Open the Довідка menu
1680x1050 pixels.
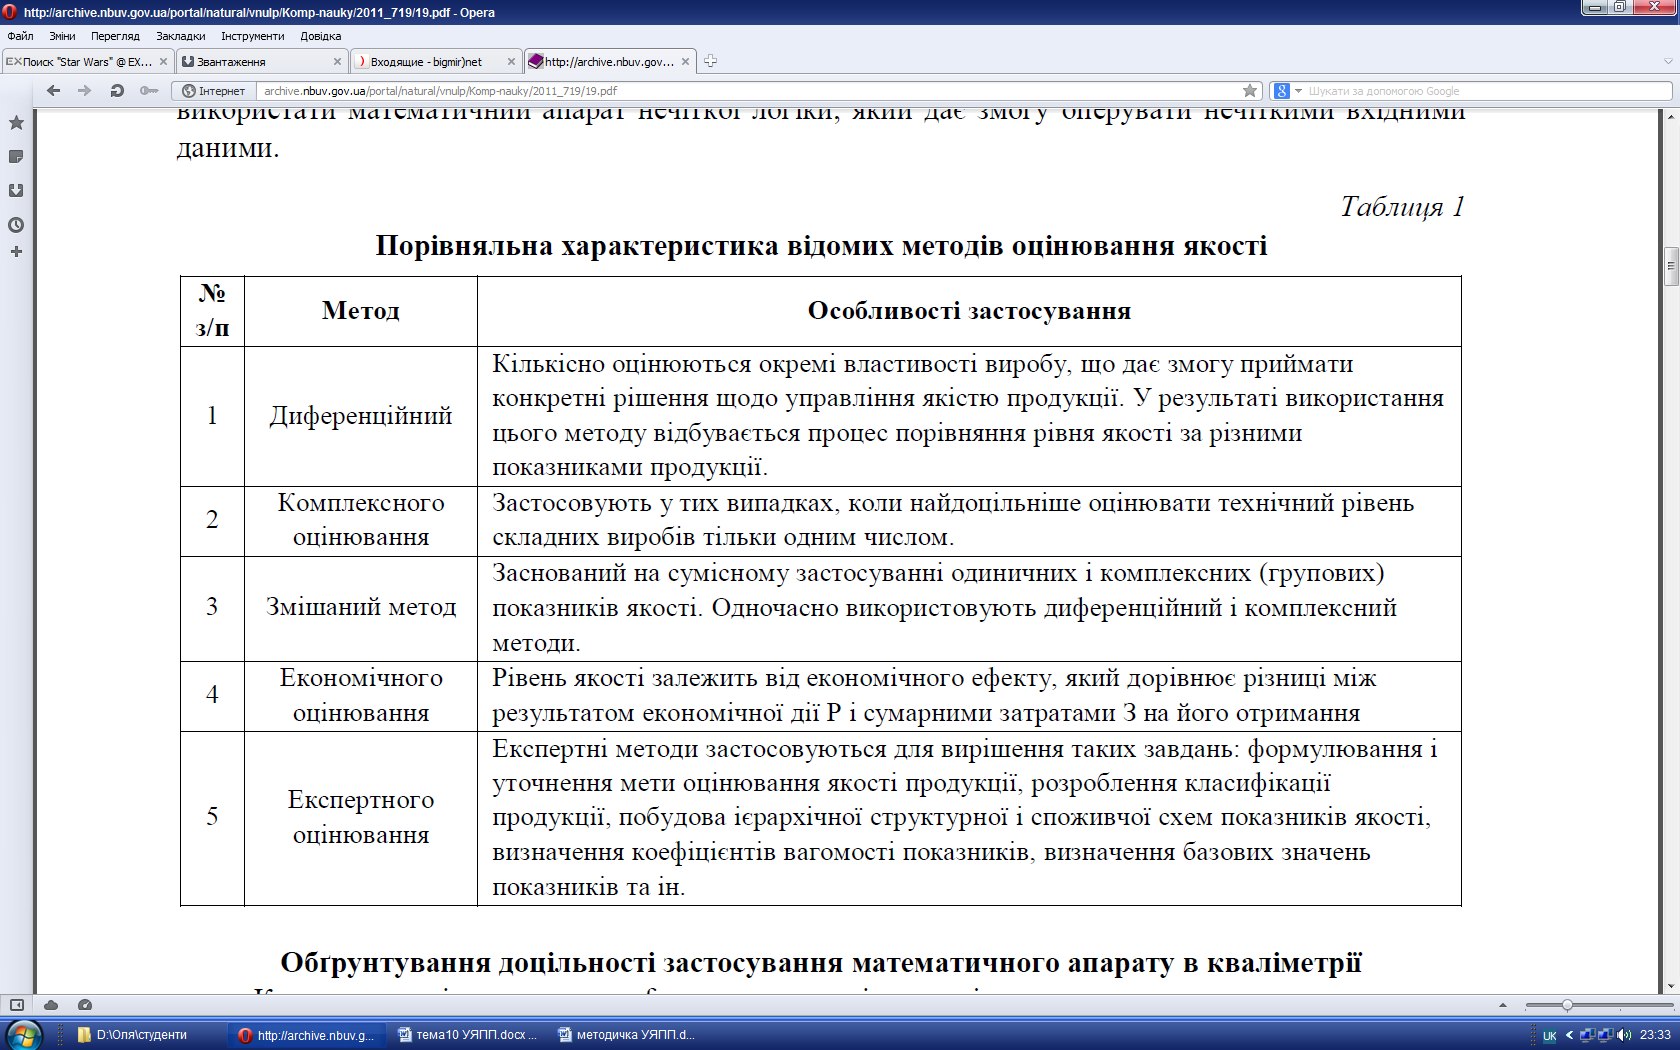[321, 36]
